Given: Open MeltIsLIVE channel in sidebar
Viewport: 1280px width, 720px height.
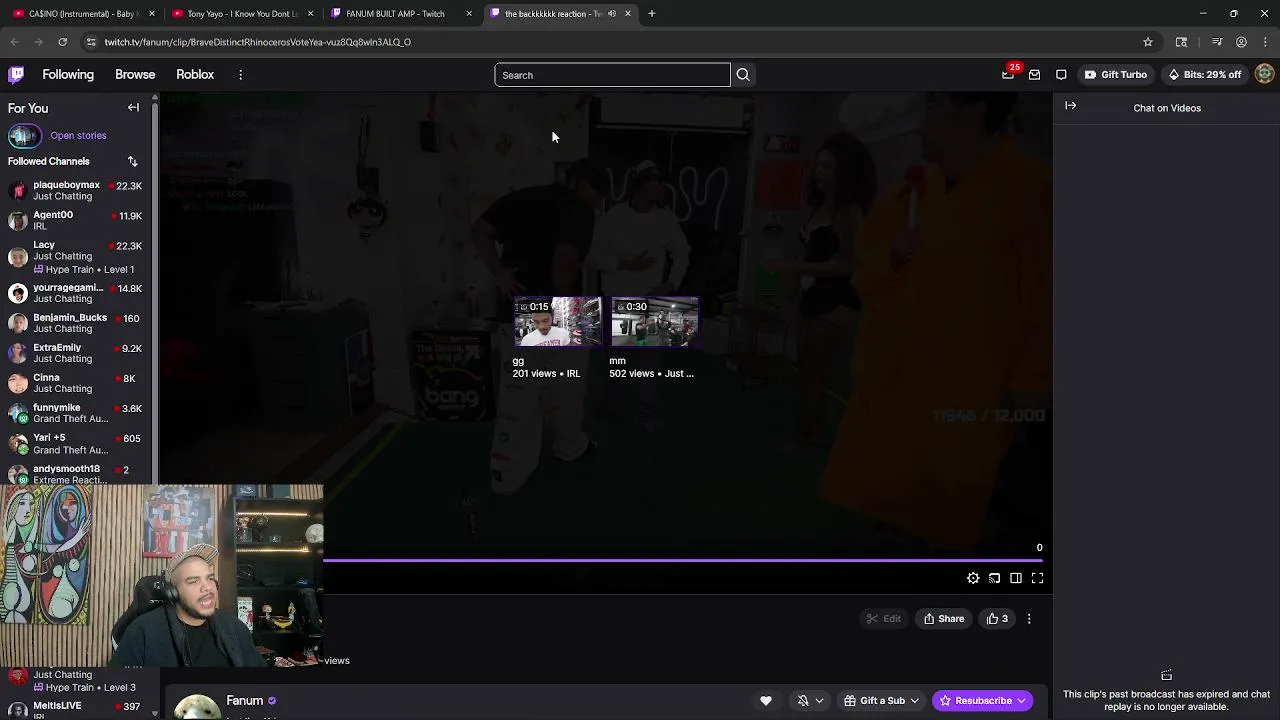Looking at the screenshot, I should 75,709.
